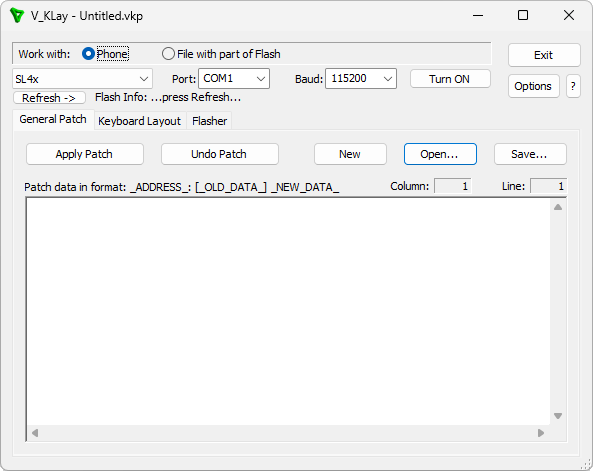Click inside the patch data text area

coord(288,312)
